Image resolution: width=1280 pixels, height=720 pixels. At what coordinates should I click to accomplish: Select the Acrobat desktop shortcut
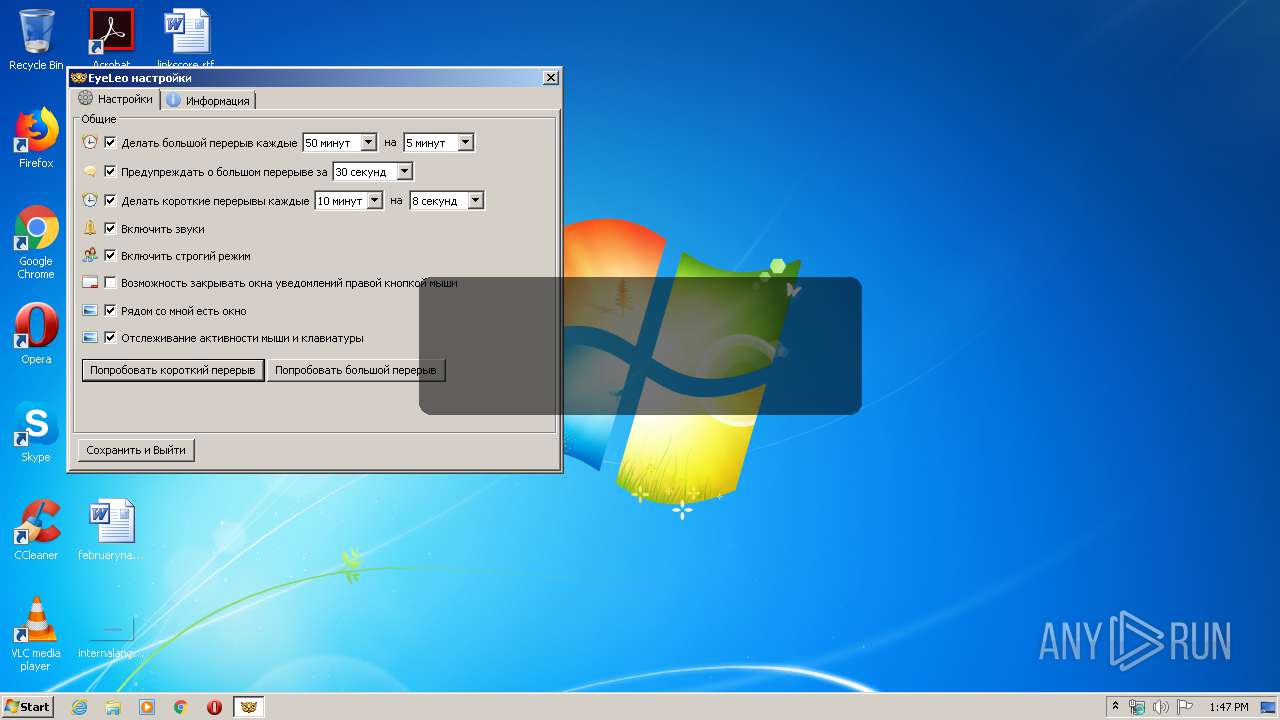click(x=111, y=37)
